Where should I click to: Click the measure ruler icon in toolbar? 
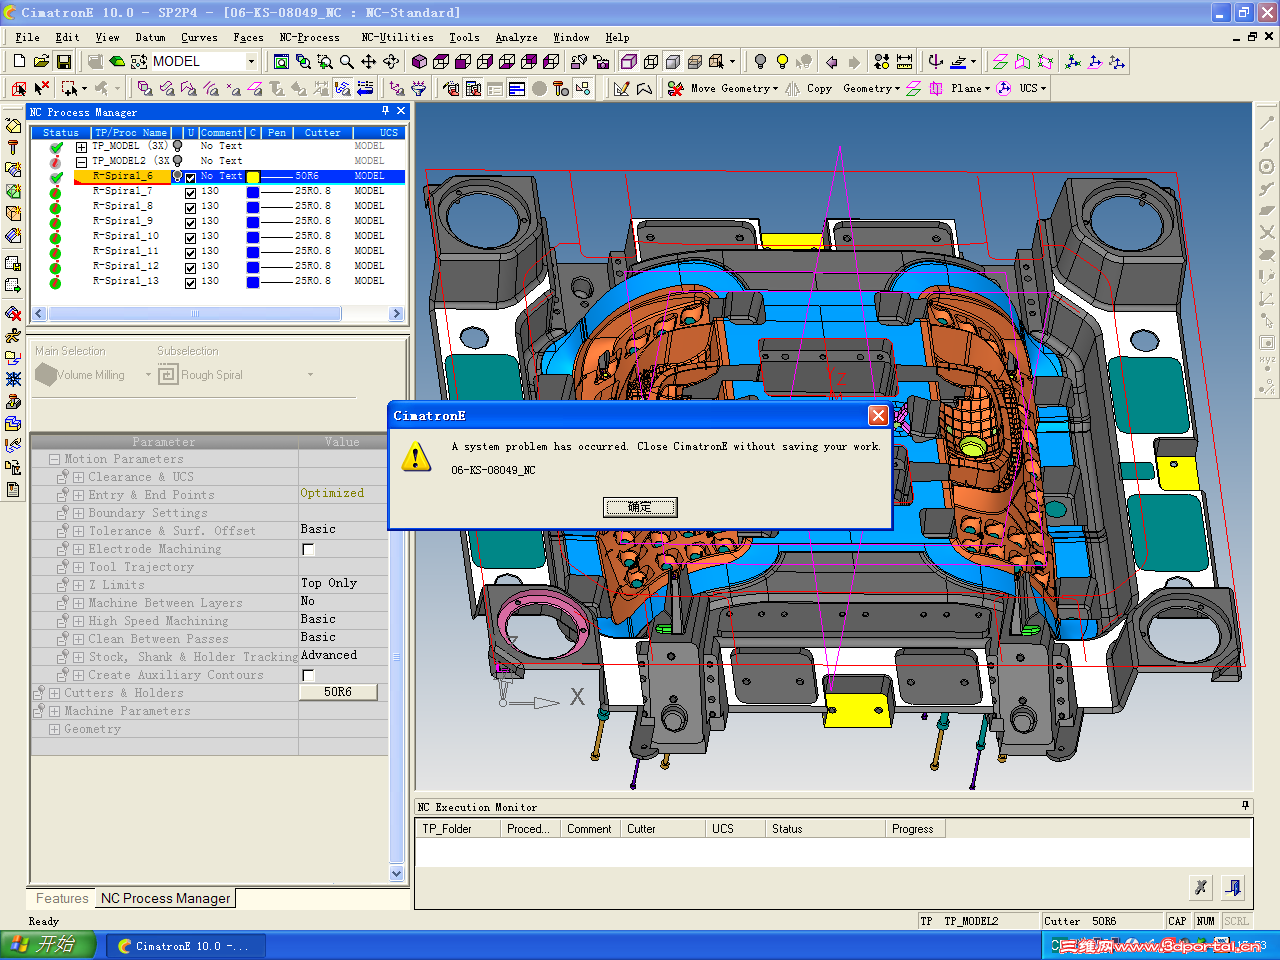point(904,62)
